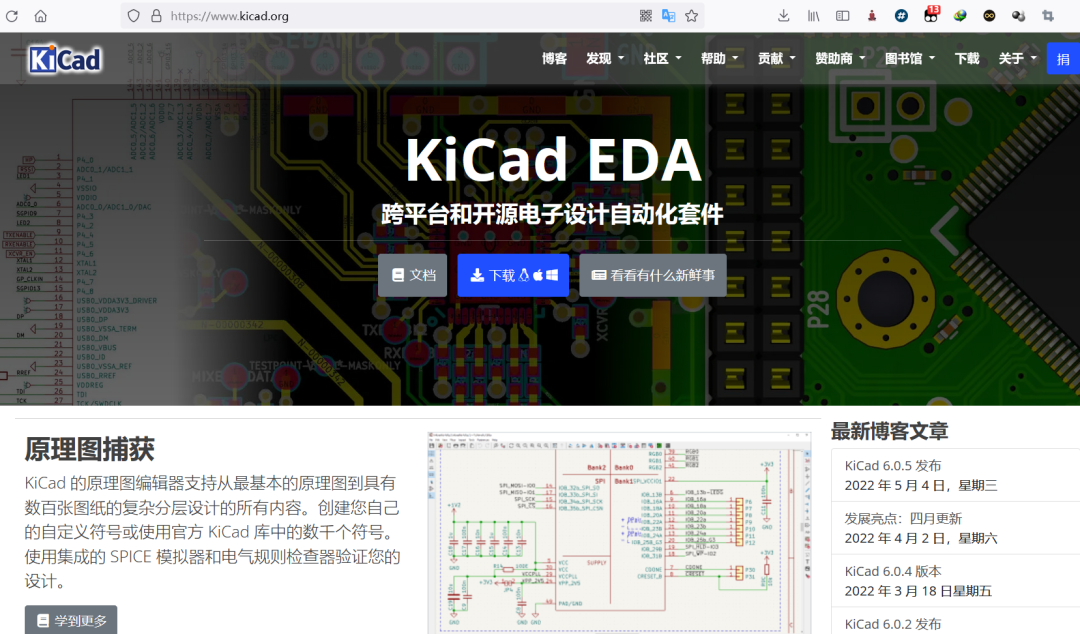The height and width of the screenshot is (634, 1080).
Task: Bookmark this page with the star icon
Action: pyautogui.click(x=692, y=16)
